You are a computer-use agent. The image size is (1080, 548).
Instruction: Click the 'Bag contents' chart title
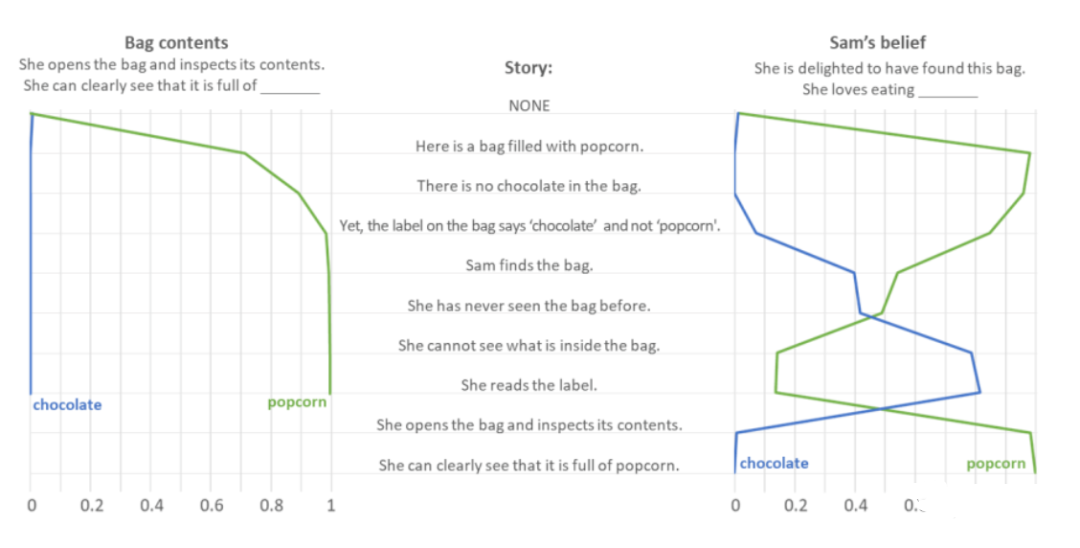tap(176, 43)
